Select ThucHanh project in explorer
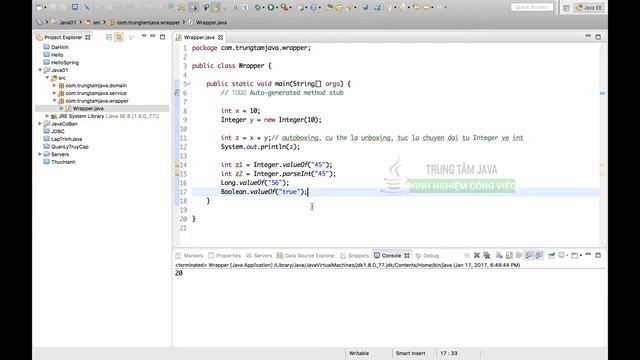This screenshot has height=360, width=640. [x=63, y=162]
